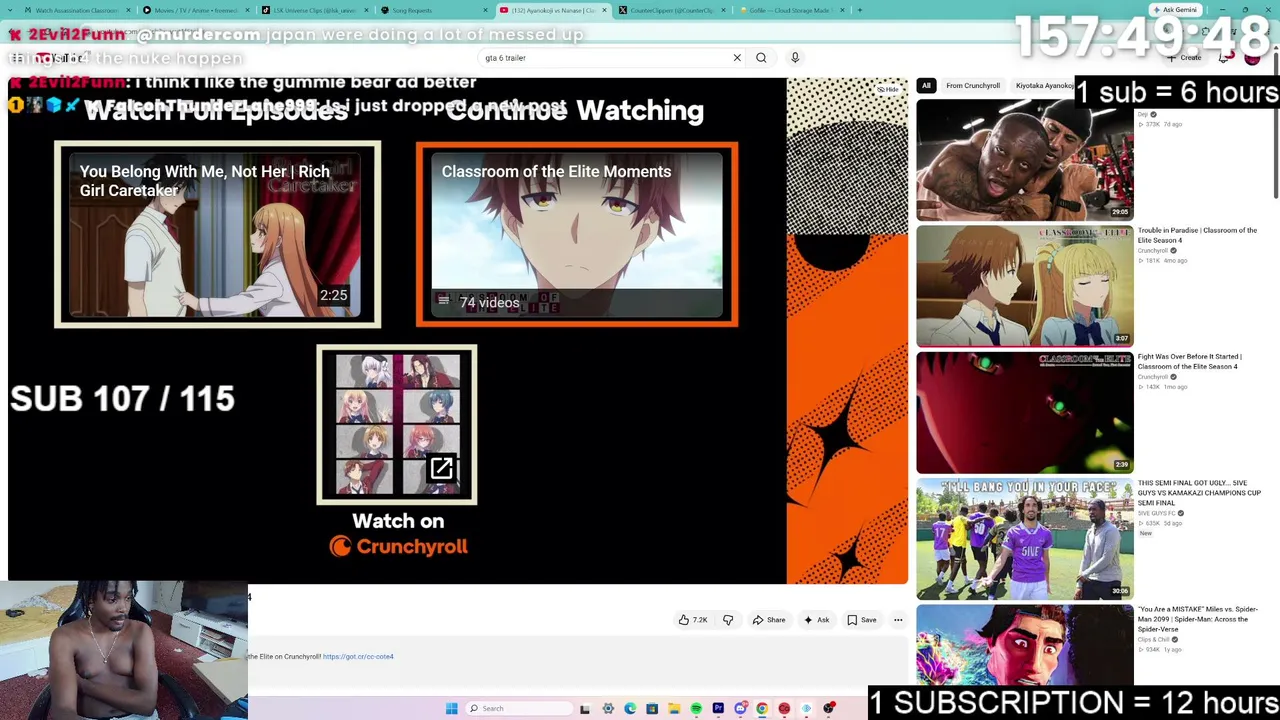Open 'Trouble in Paradise | Classroom of the Elite' title

(1197, 235)
